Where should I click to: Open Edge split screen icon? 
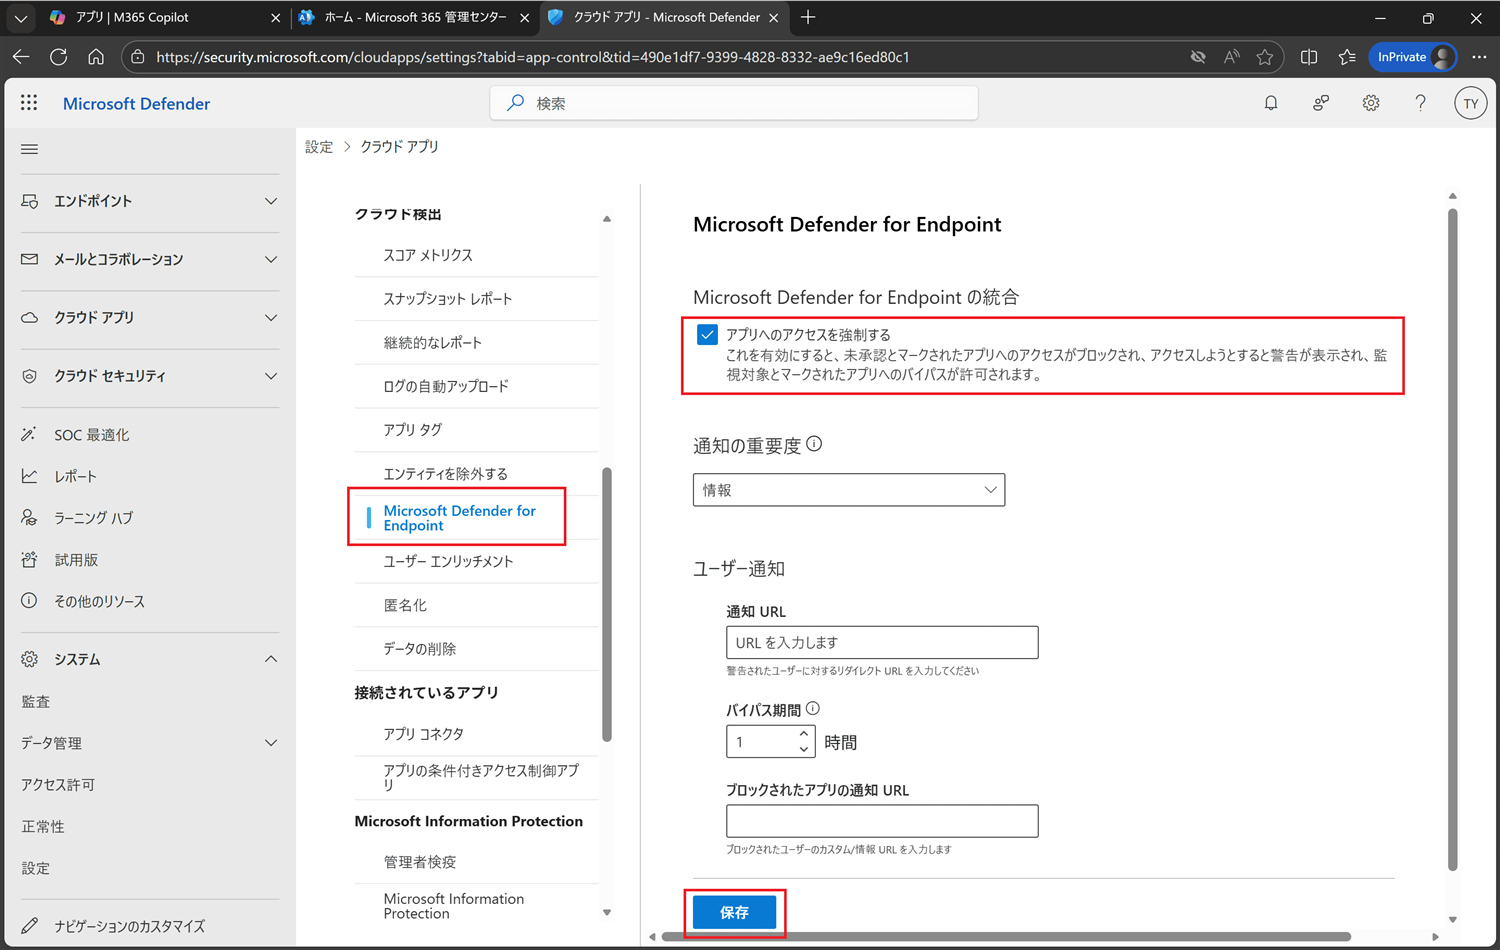1309,57
